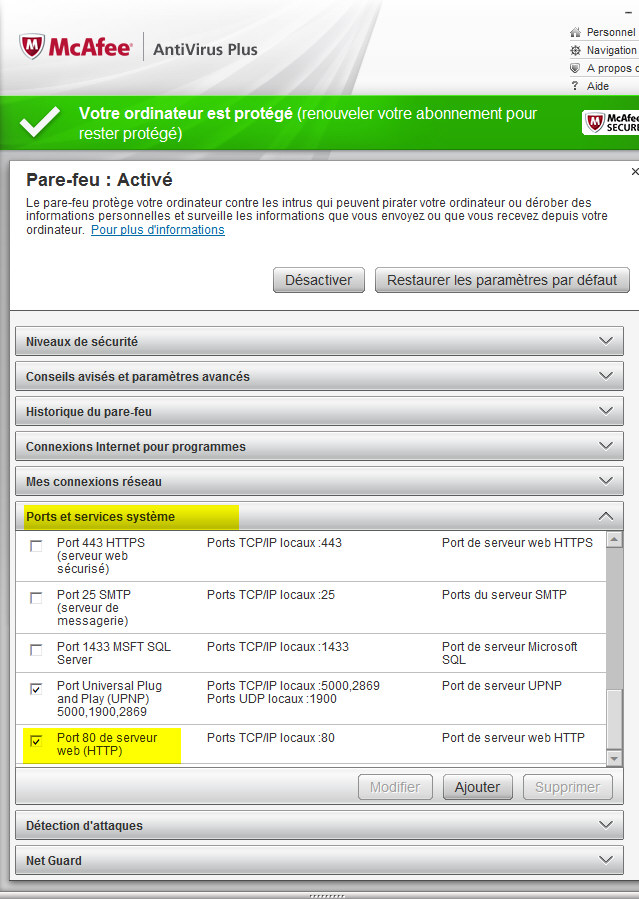Open Personnel home icon
Screen dimensions: 639x899
tap(575, 32)
